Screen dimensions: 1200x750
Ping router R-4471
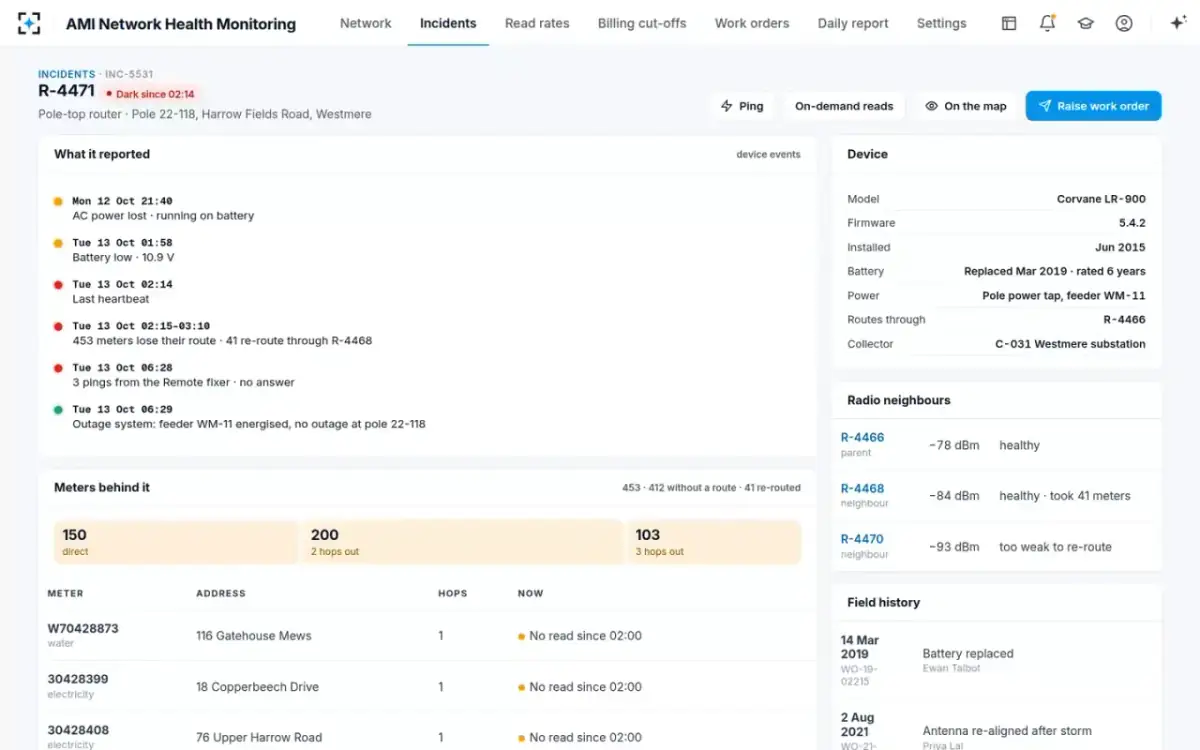coord(742,106)
